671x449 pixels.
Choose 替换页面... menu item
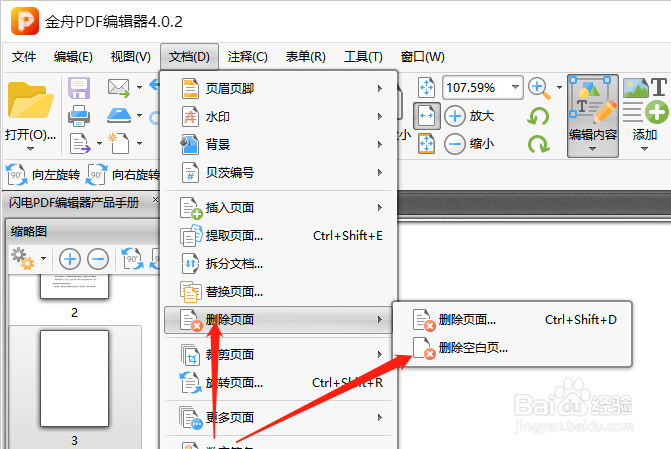click(278, 292)
